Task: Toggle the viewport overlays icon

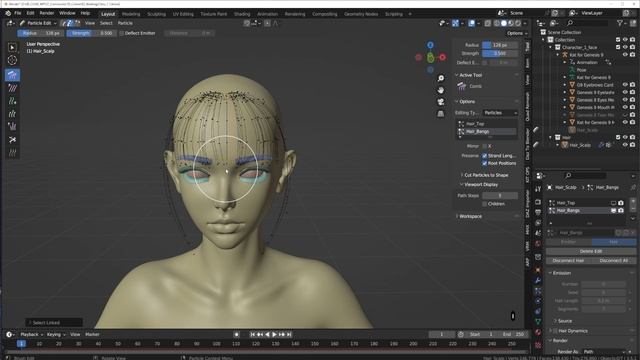Action: click(x=472, y=23)
